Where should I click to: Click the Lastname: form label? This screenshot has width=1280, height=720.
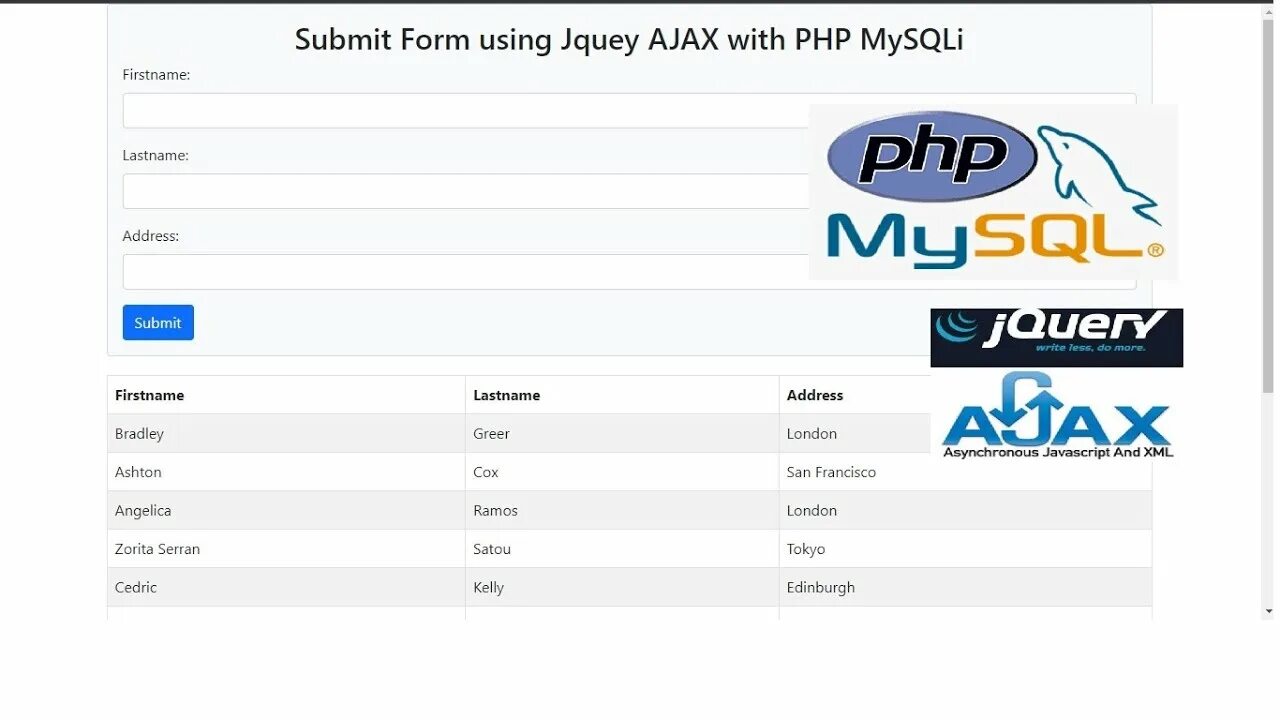click(155, 155)
